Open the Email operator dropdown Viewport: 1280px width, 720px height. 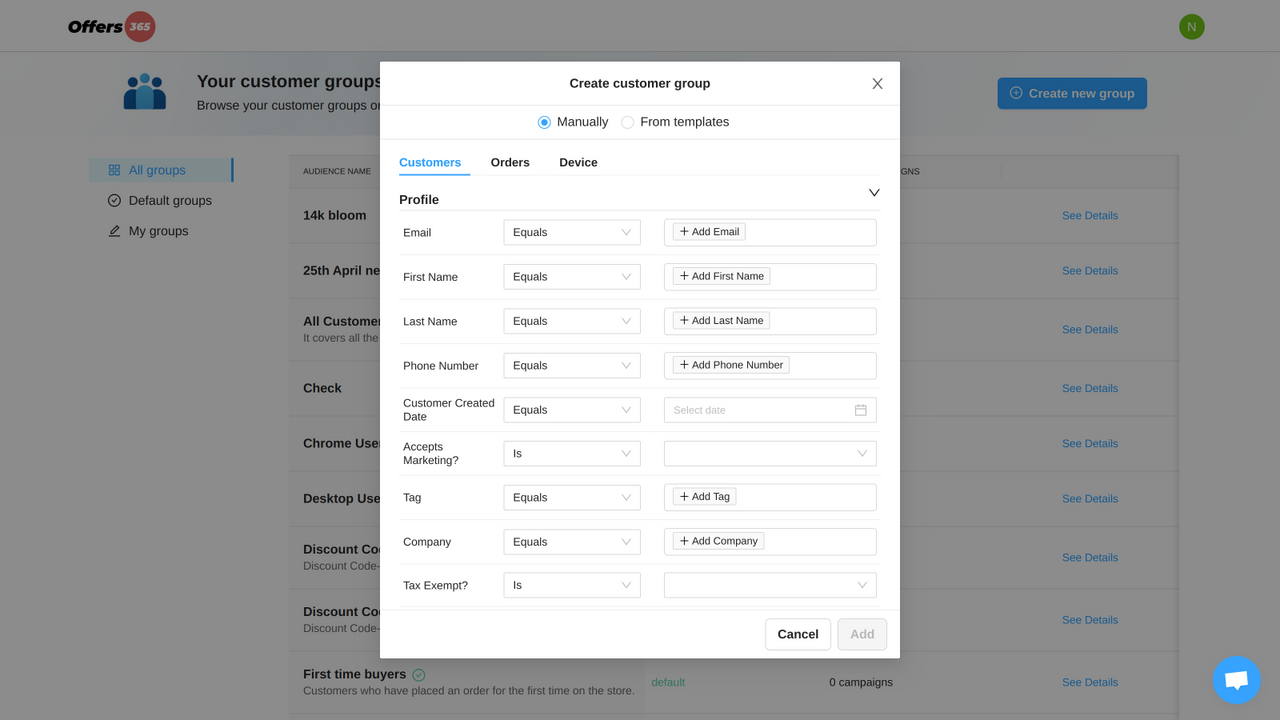coord(572,232)
